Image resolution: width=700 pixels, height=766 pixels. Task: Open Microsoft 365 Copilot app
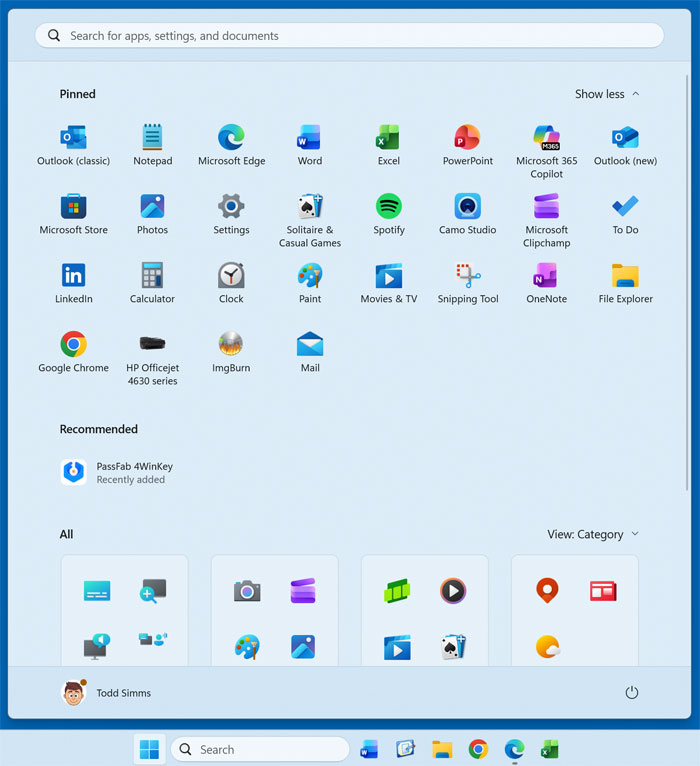point(546,151)
